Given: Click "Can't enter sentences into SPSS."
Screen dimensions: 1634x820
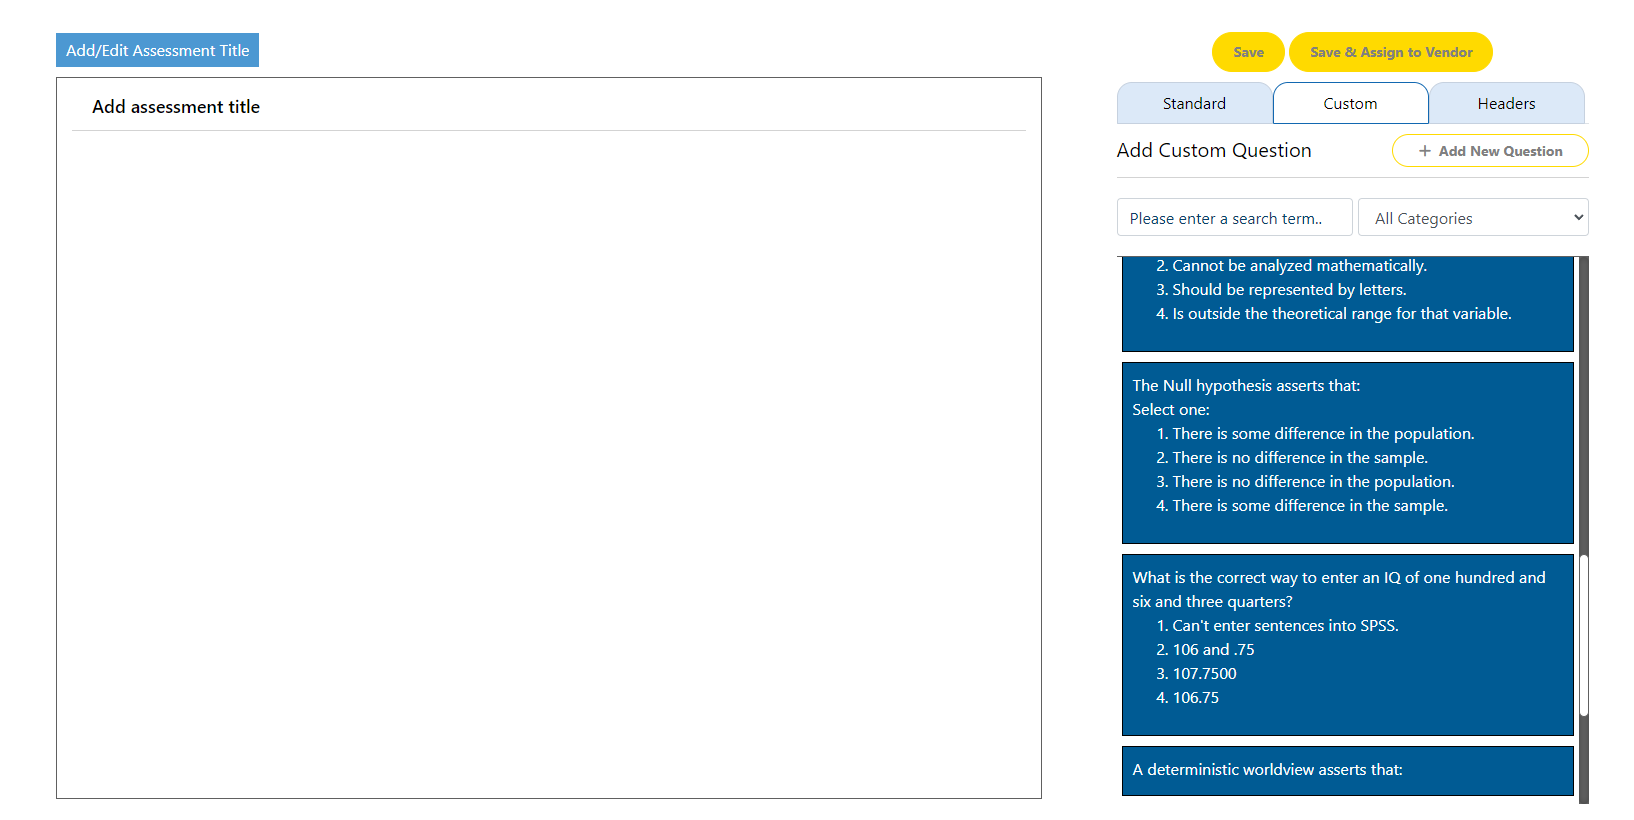Looking at the screenshot, I should click(x=1285, y=626).
